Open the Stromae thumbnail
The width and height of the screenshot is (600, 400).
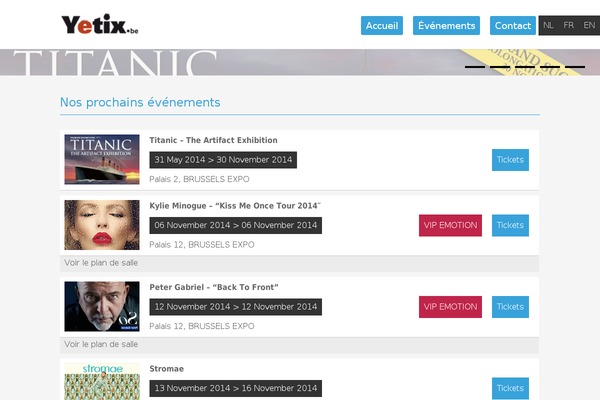pyautogui.click(x=102, y=381)
